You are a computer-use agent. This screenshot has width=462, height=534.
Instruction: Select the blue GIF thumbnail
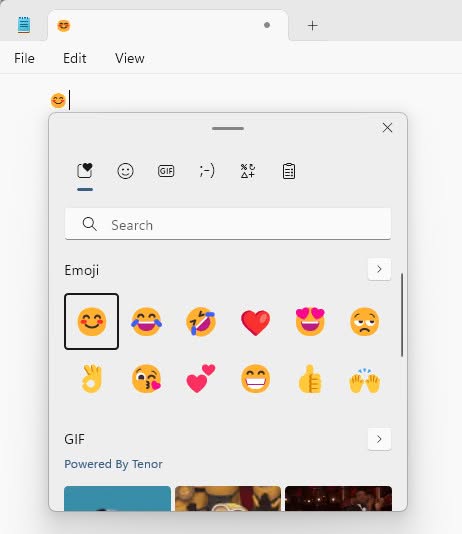[117, 499]
